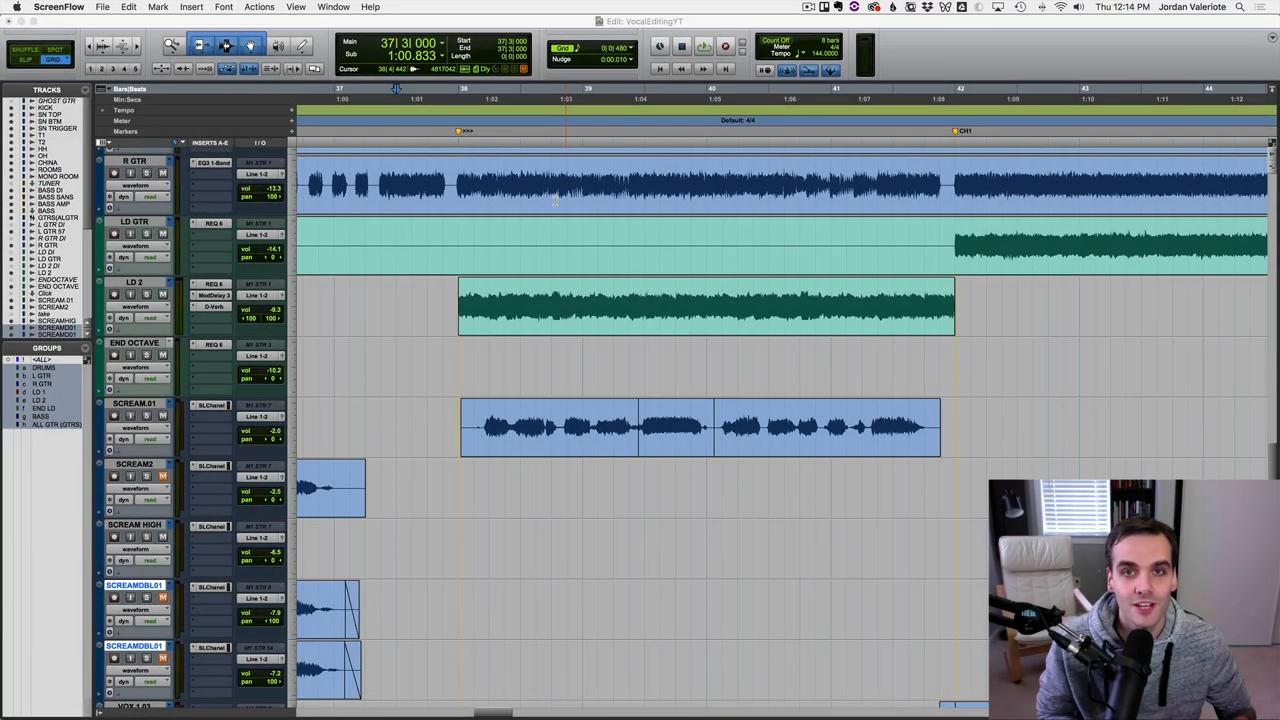Open ModDelay 3 insert on LD 2
This screenshot has height=720, width=1280.
coord(211,295)
